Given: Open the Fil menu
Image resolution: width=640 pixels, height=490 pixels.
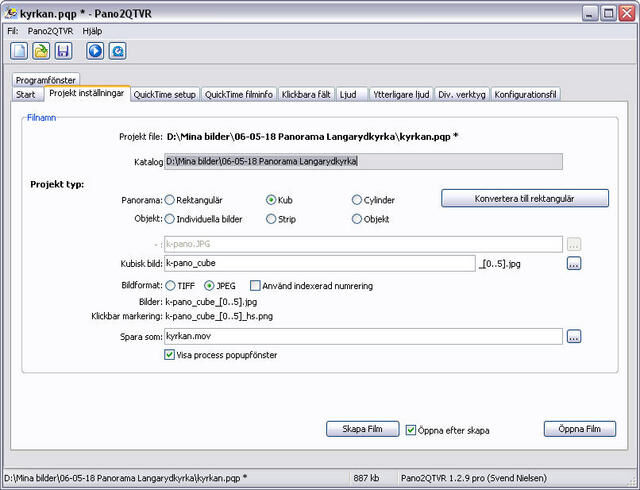Looking at the screenshot, I should (12, 31).
